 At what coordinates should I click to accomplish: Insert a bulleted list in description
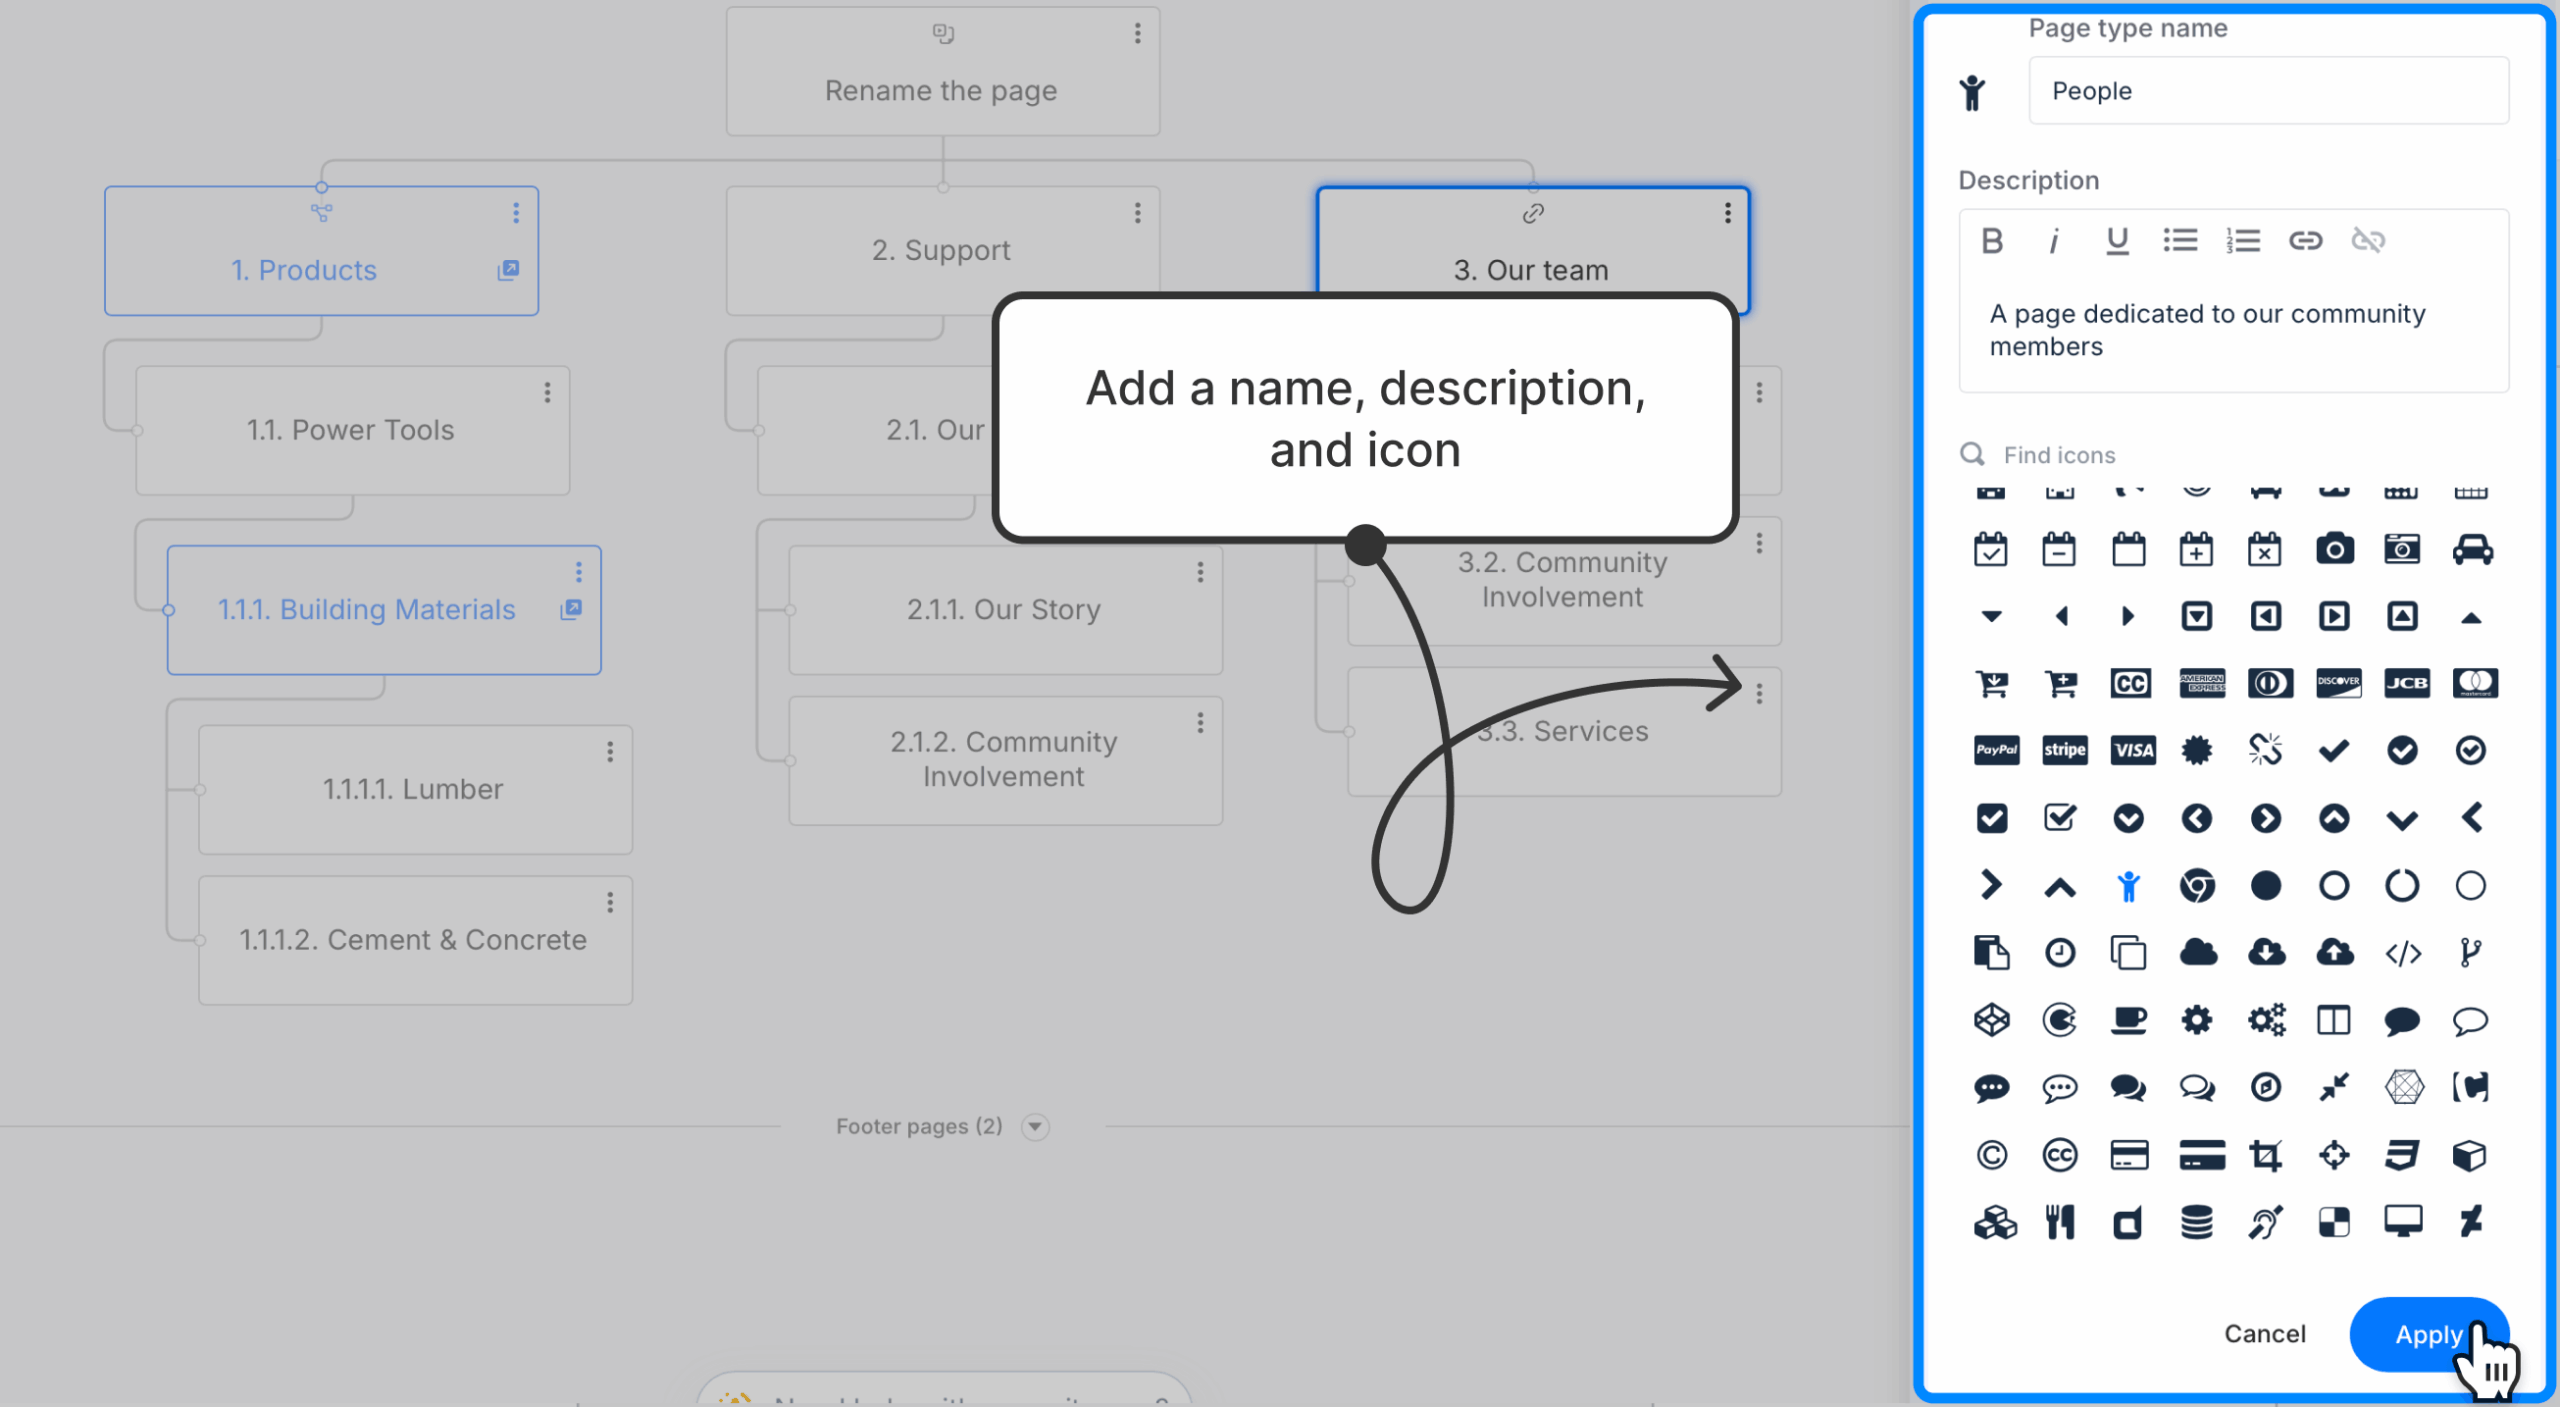(2180, 240)
